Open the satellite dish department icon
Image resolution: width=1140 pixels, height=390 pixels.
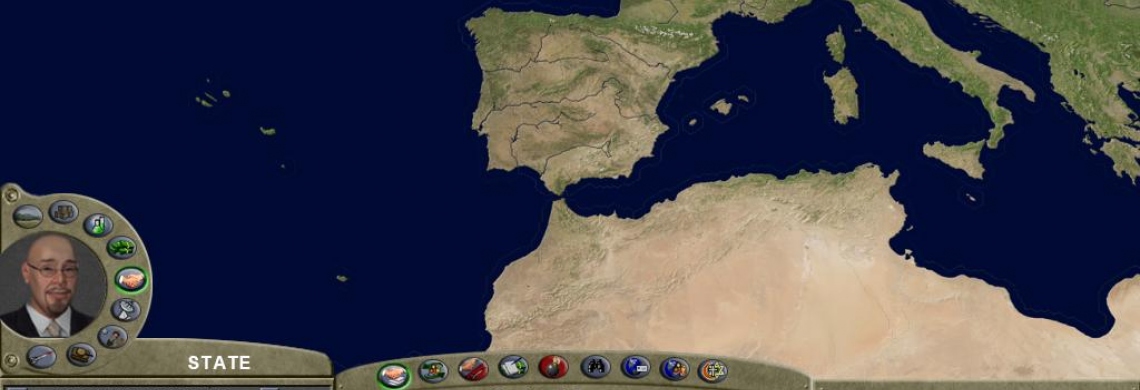(126, 310)
